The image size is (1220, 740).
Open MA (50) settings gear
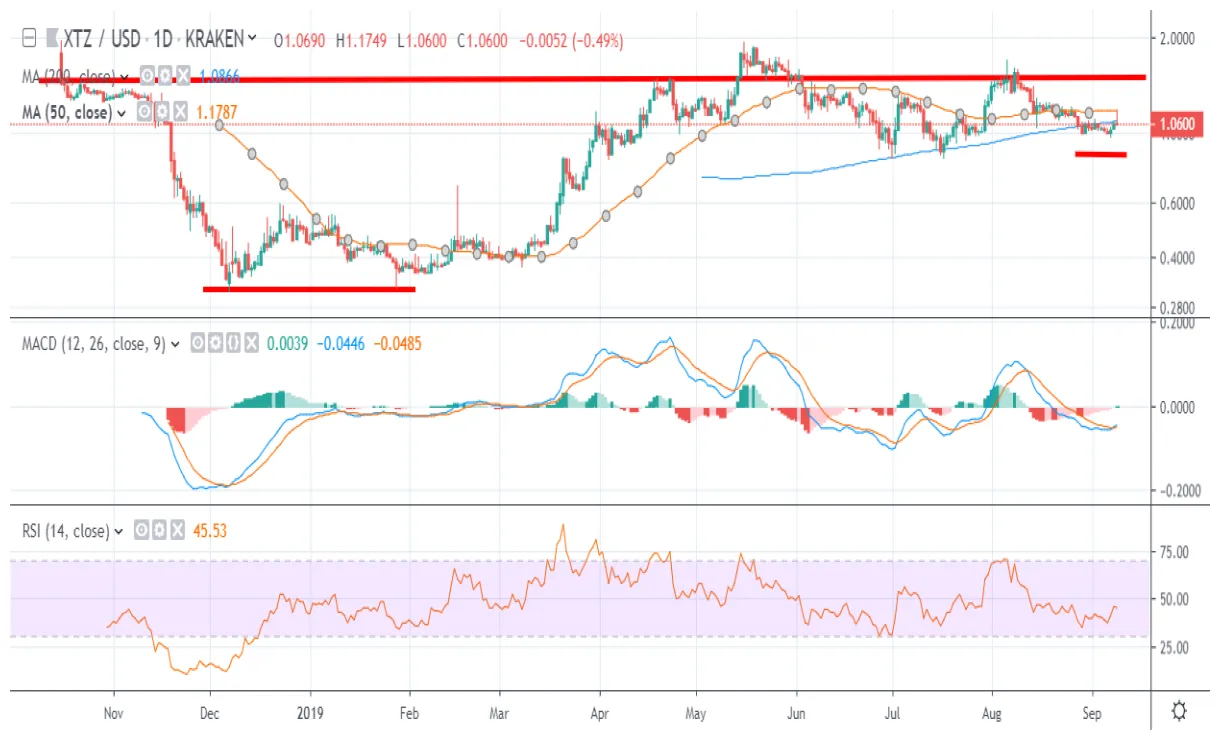tap(162, 112)
